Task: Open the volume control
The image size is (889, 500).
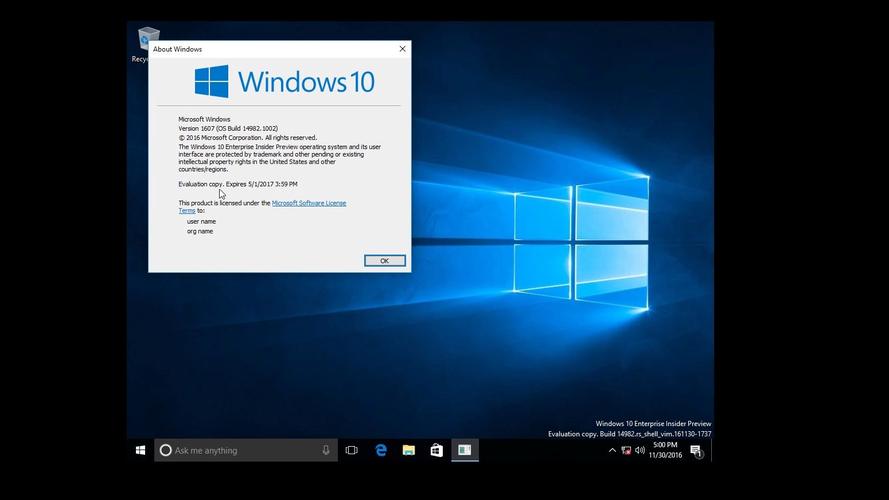Action: [640, 450]
